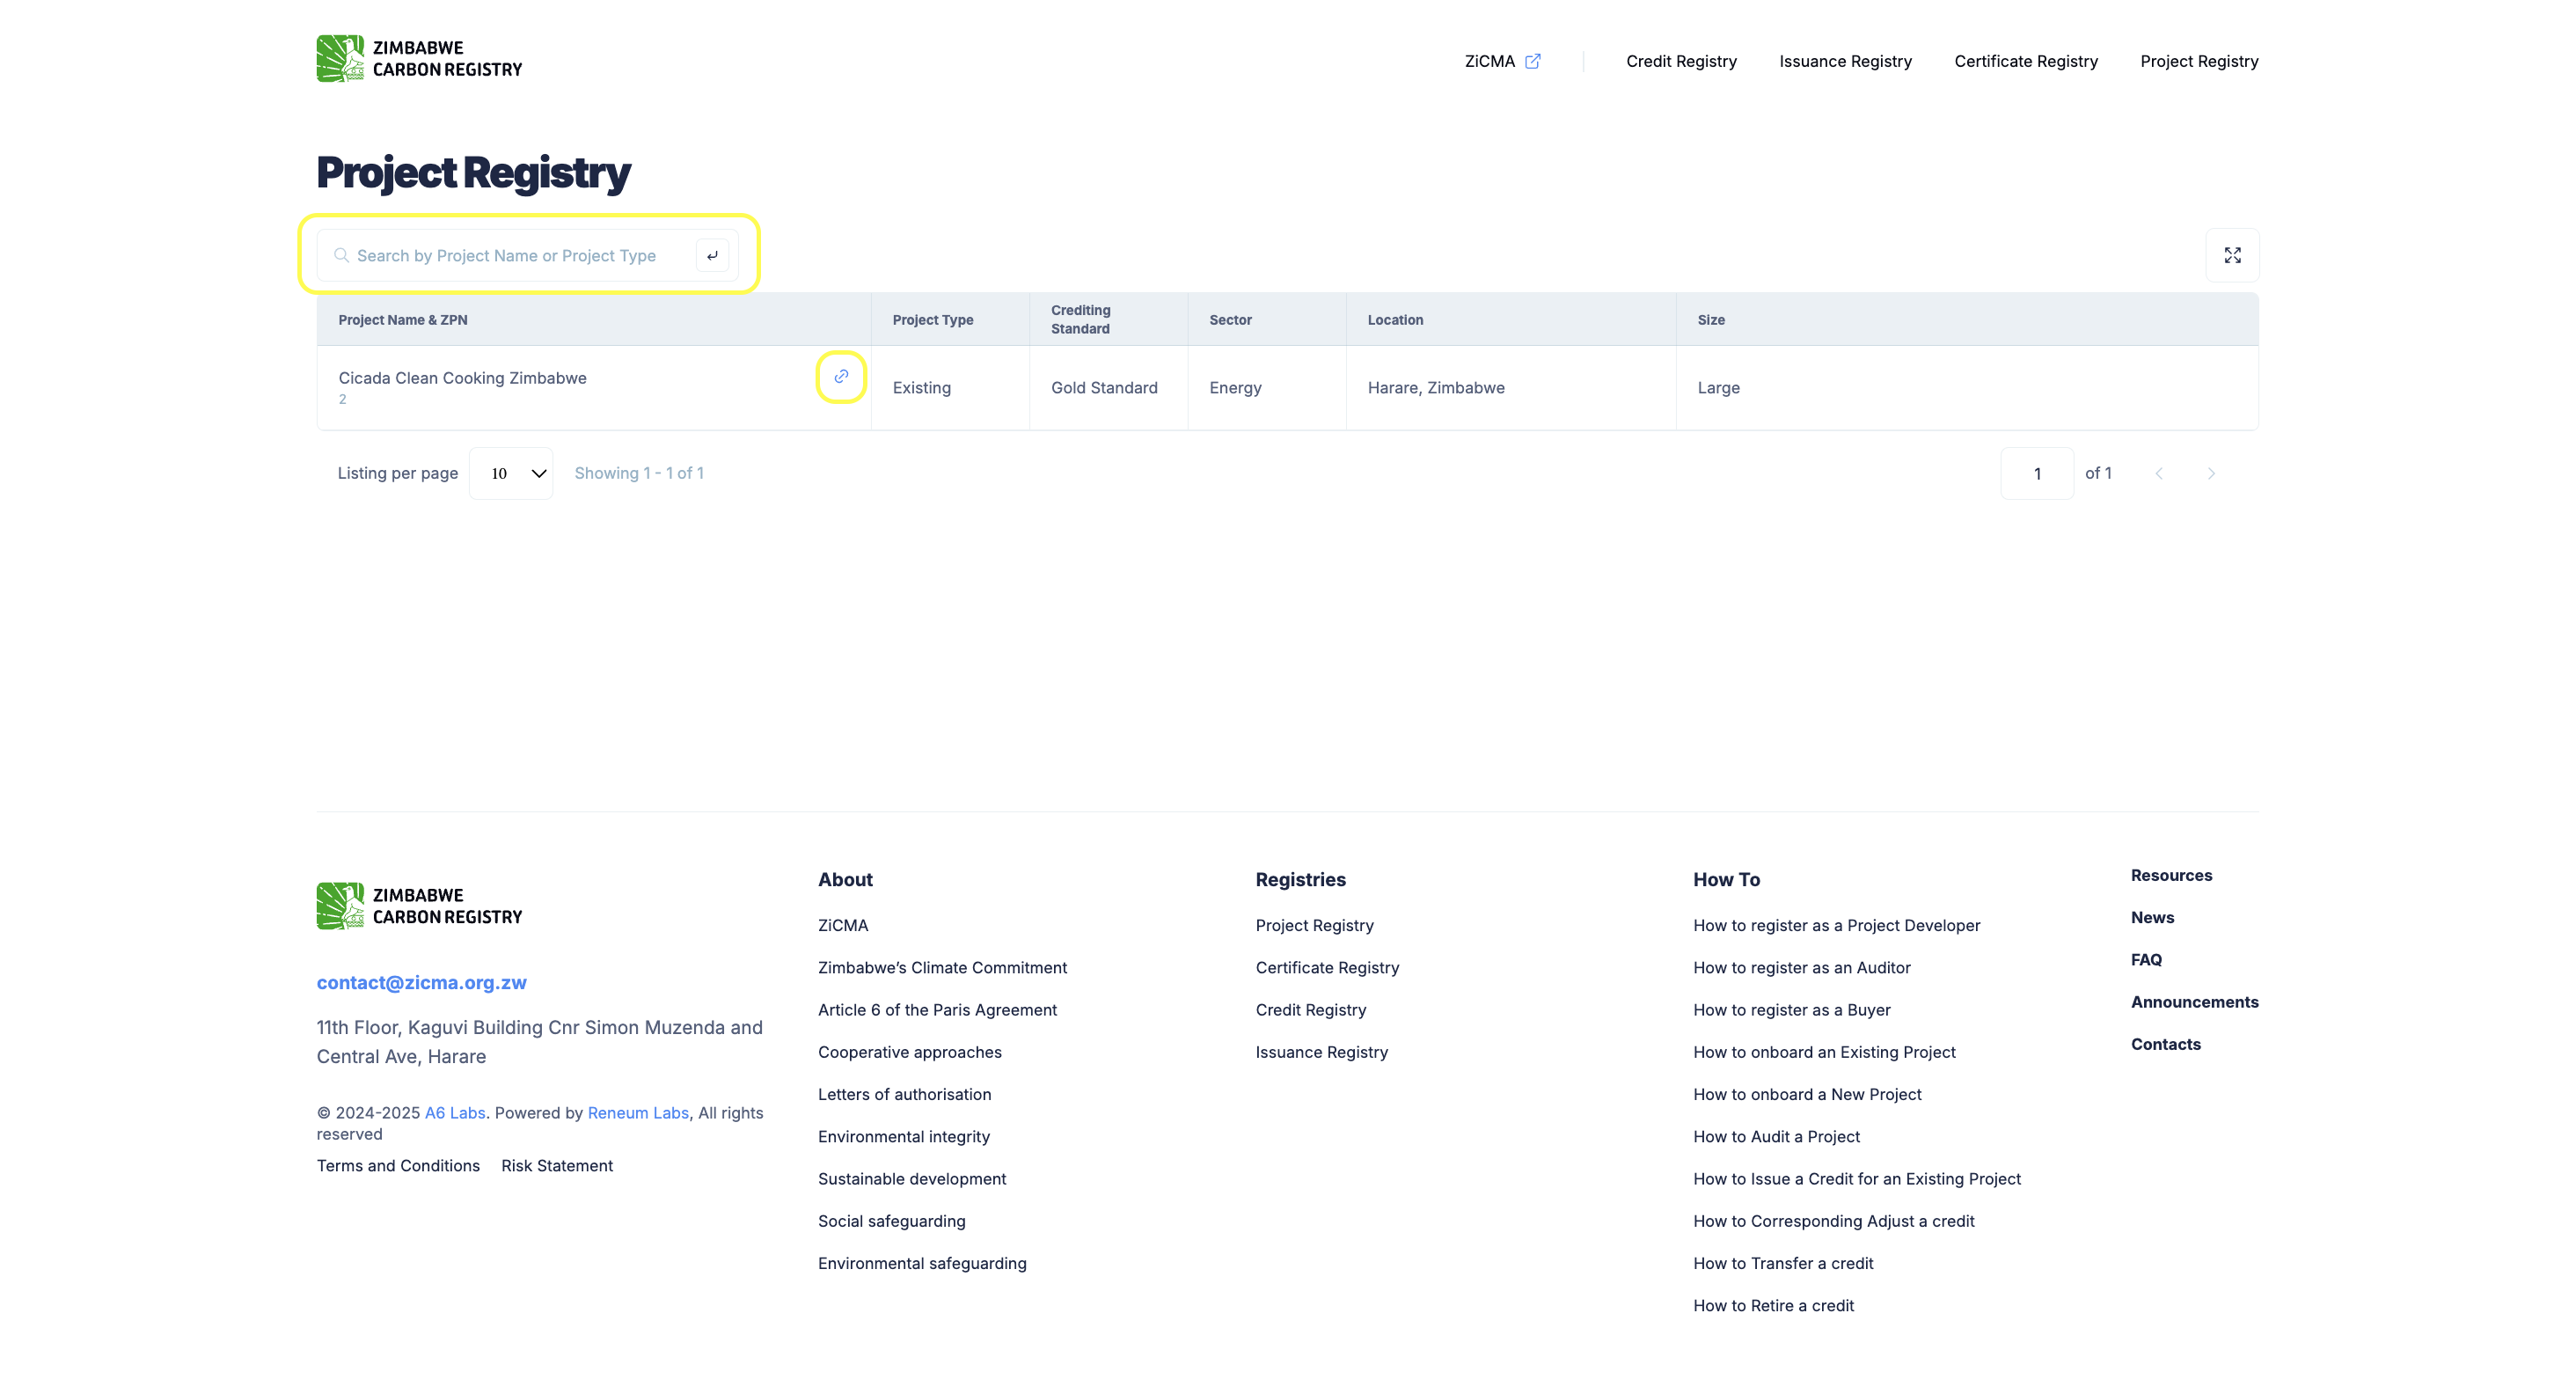Copy link for Cicada Clean Cooking Zimbabwe

pyautogui.click(x=841, y=377)
